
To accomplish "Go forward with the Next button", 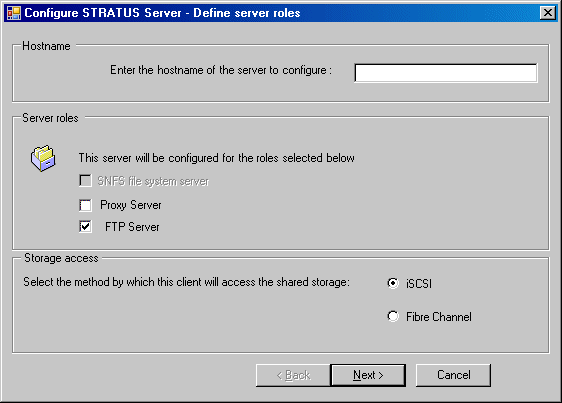I will click(368, 375).
